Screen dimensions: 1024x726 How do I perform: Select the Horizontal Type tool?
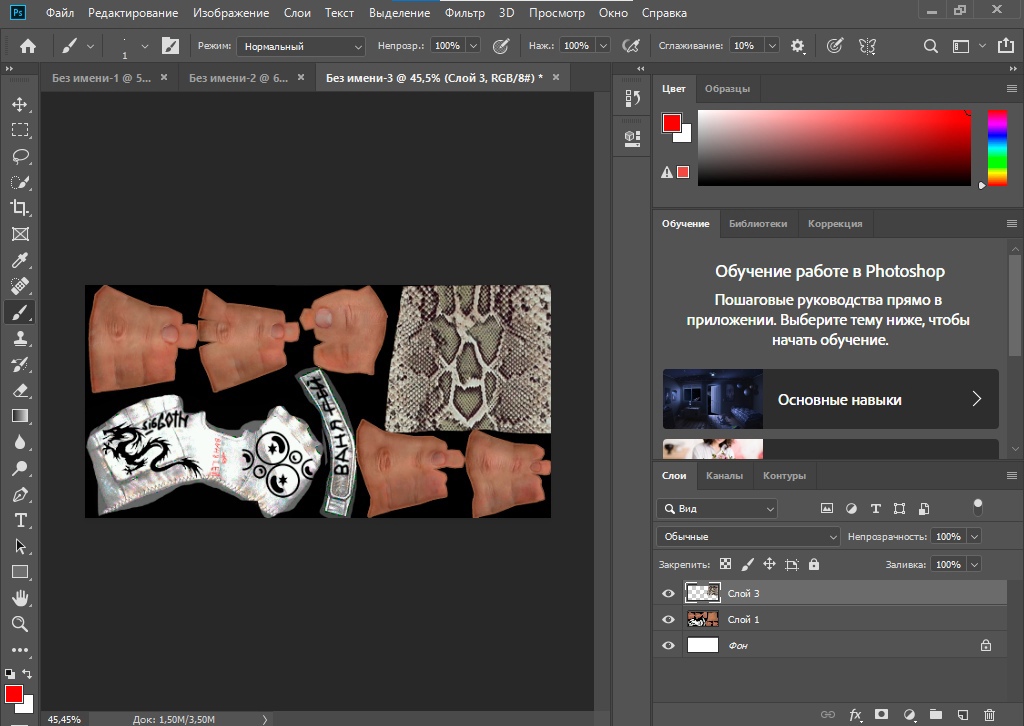point(19,520)
